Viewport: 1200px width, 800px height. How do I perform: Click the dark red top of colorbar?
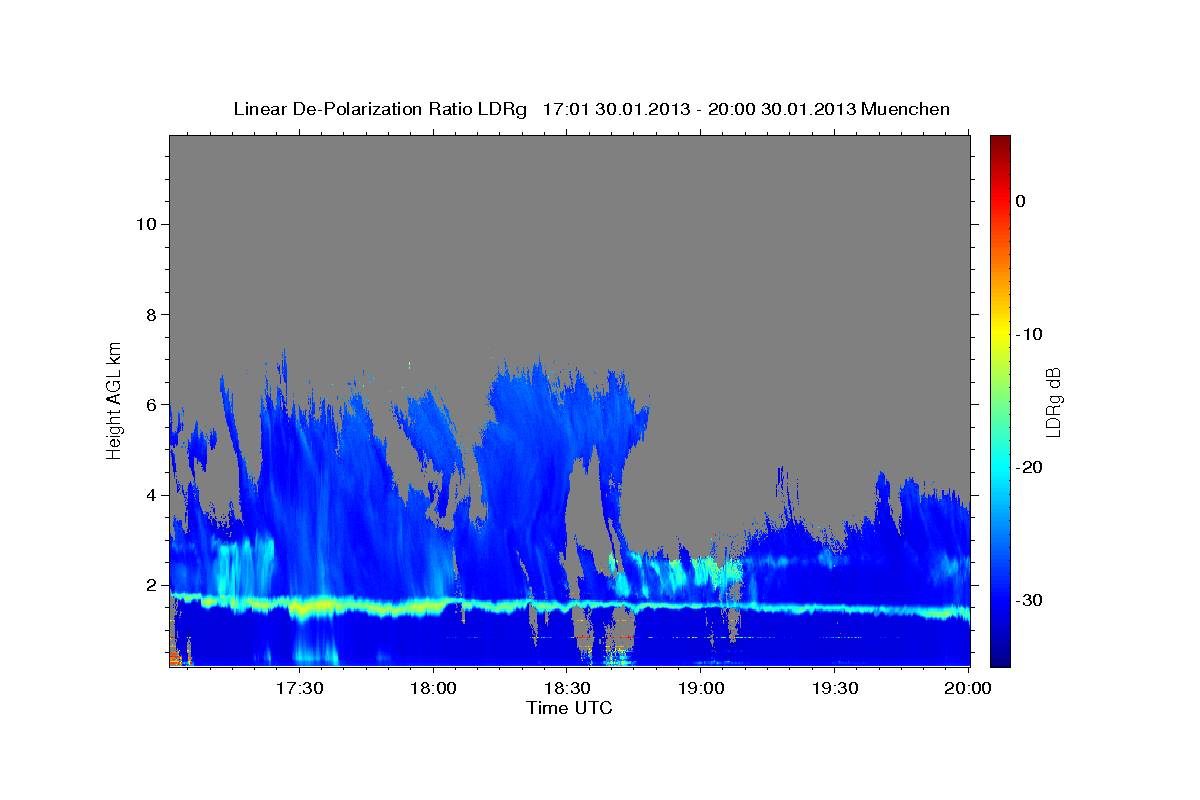[x=1000, y=142]
